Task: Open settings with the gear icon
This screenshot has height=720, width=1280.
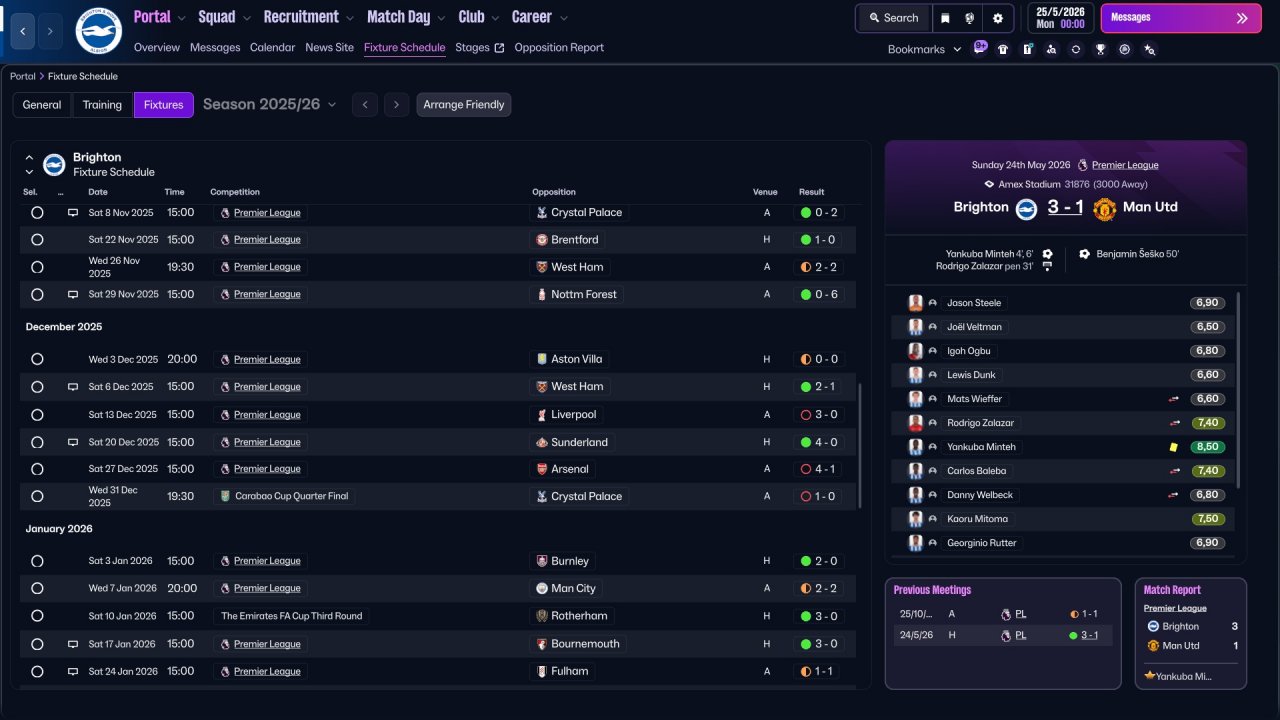Action: pyautogui.click(x=998, y=18)
